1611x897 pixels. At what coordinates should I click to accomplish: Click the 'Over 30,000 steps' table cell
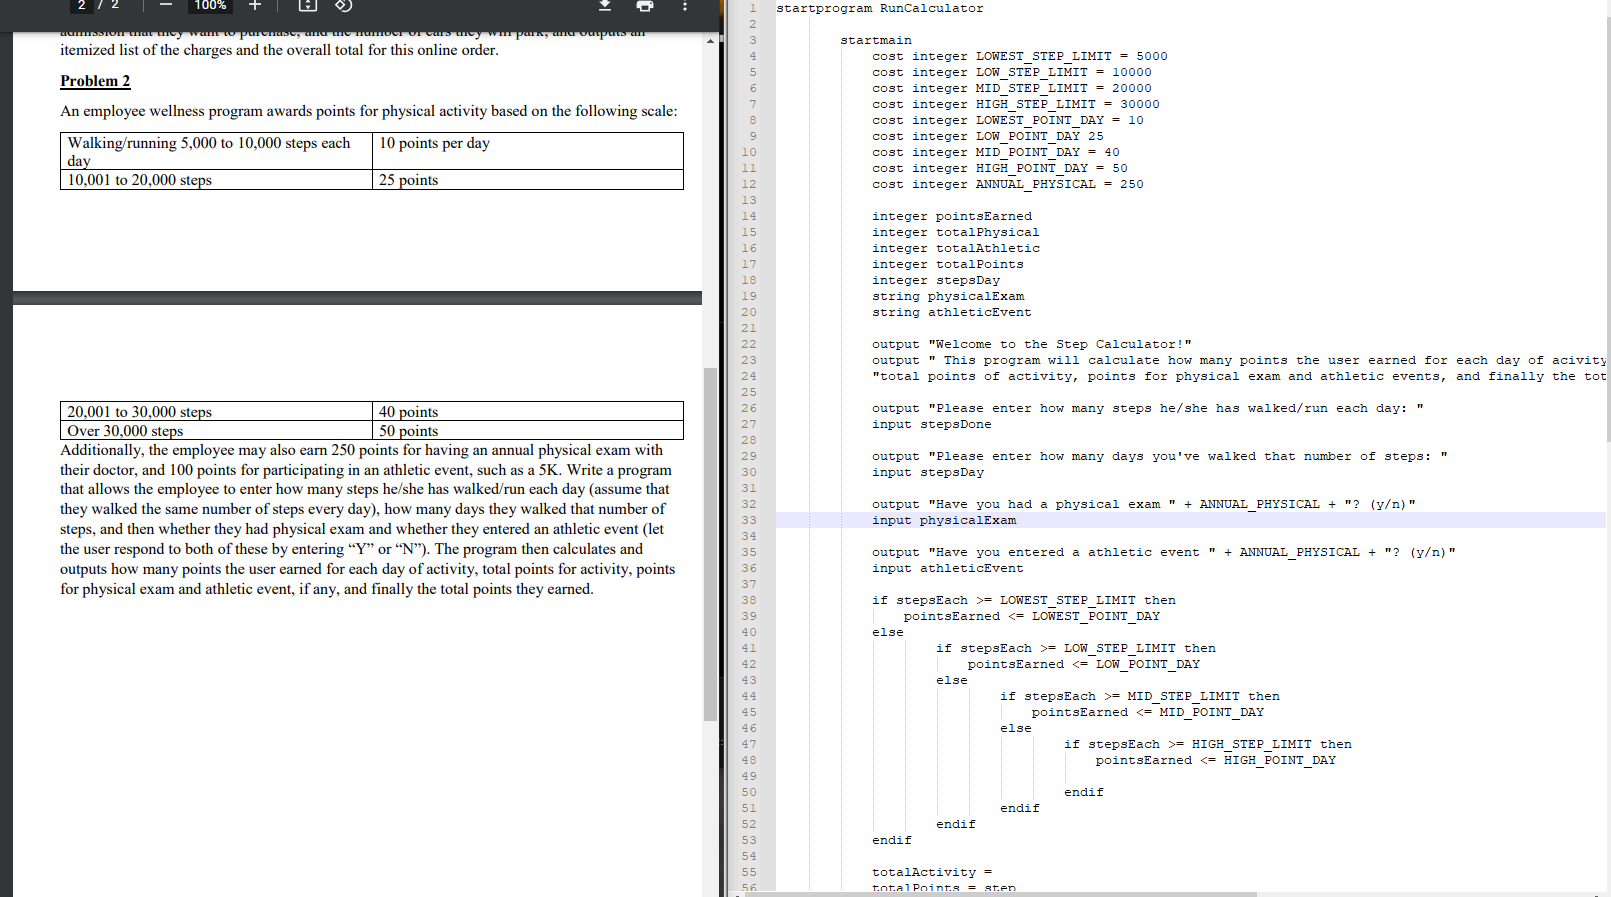216,431
